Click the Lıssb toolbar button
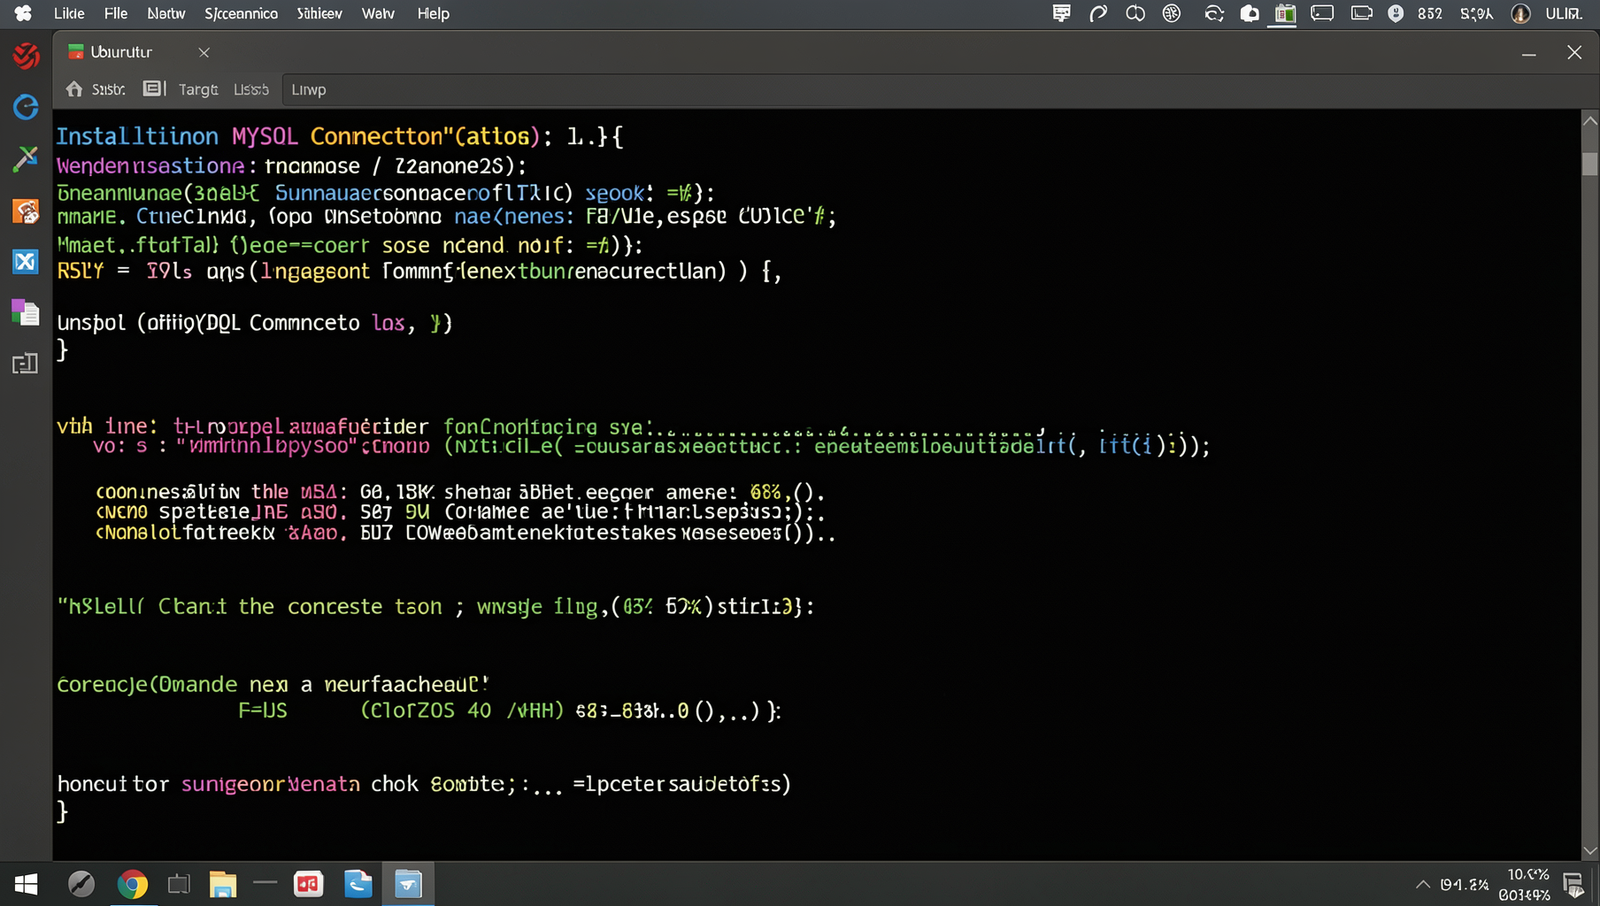 coord(251,89)
